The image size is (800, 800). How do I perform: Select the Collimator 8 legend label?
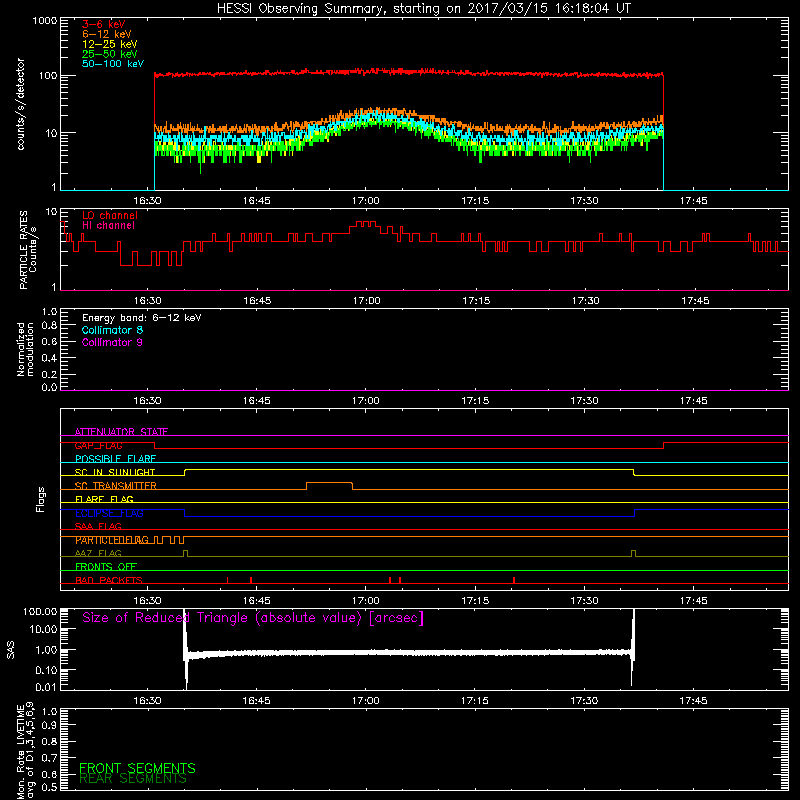112,330
